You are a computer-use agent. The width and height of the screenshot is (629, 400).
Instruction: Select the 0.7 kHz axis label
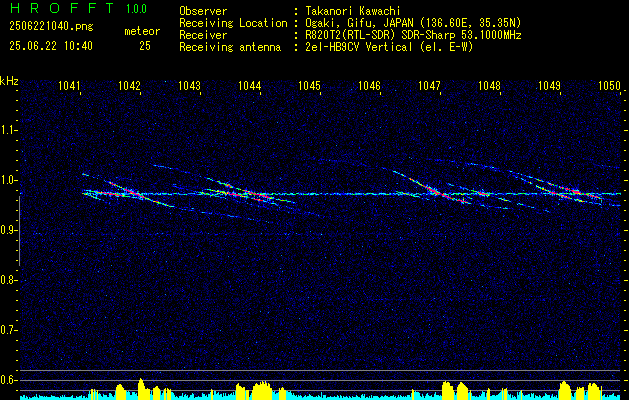tap(8, 330)
